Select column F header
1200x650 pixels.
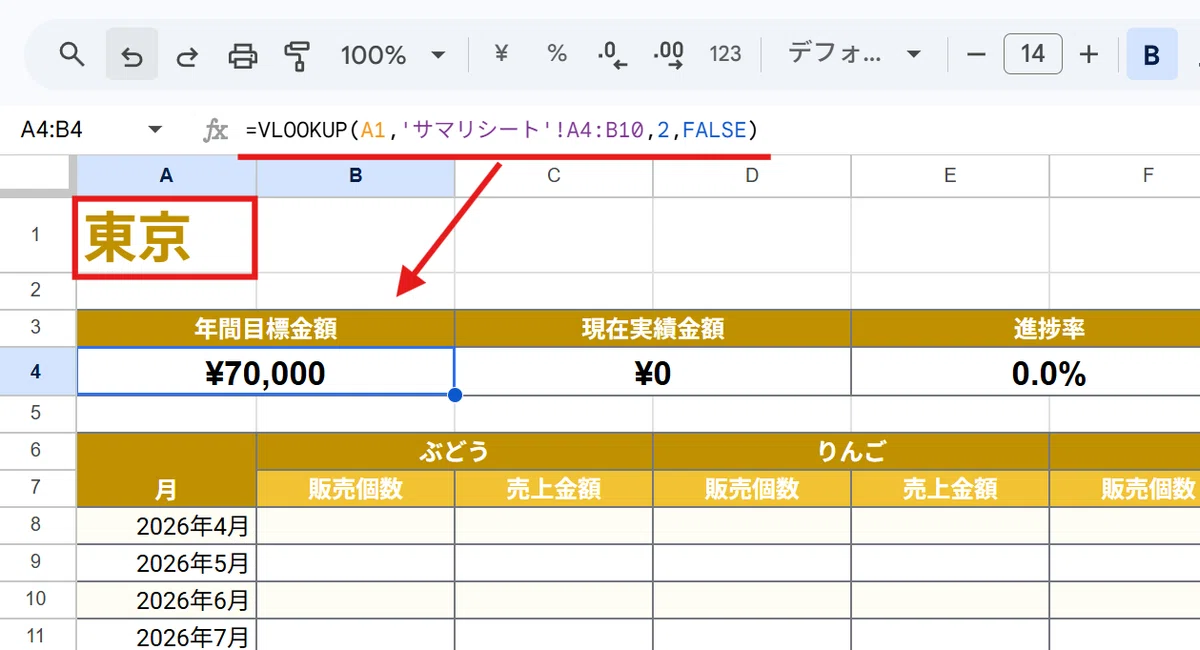1125,176
